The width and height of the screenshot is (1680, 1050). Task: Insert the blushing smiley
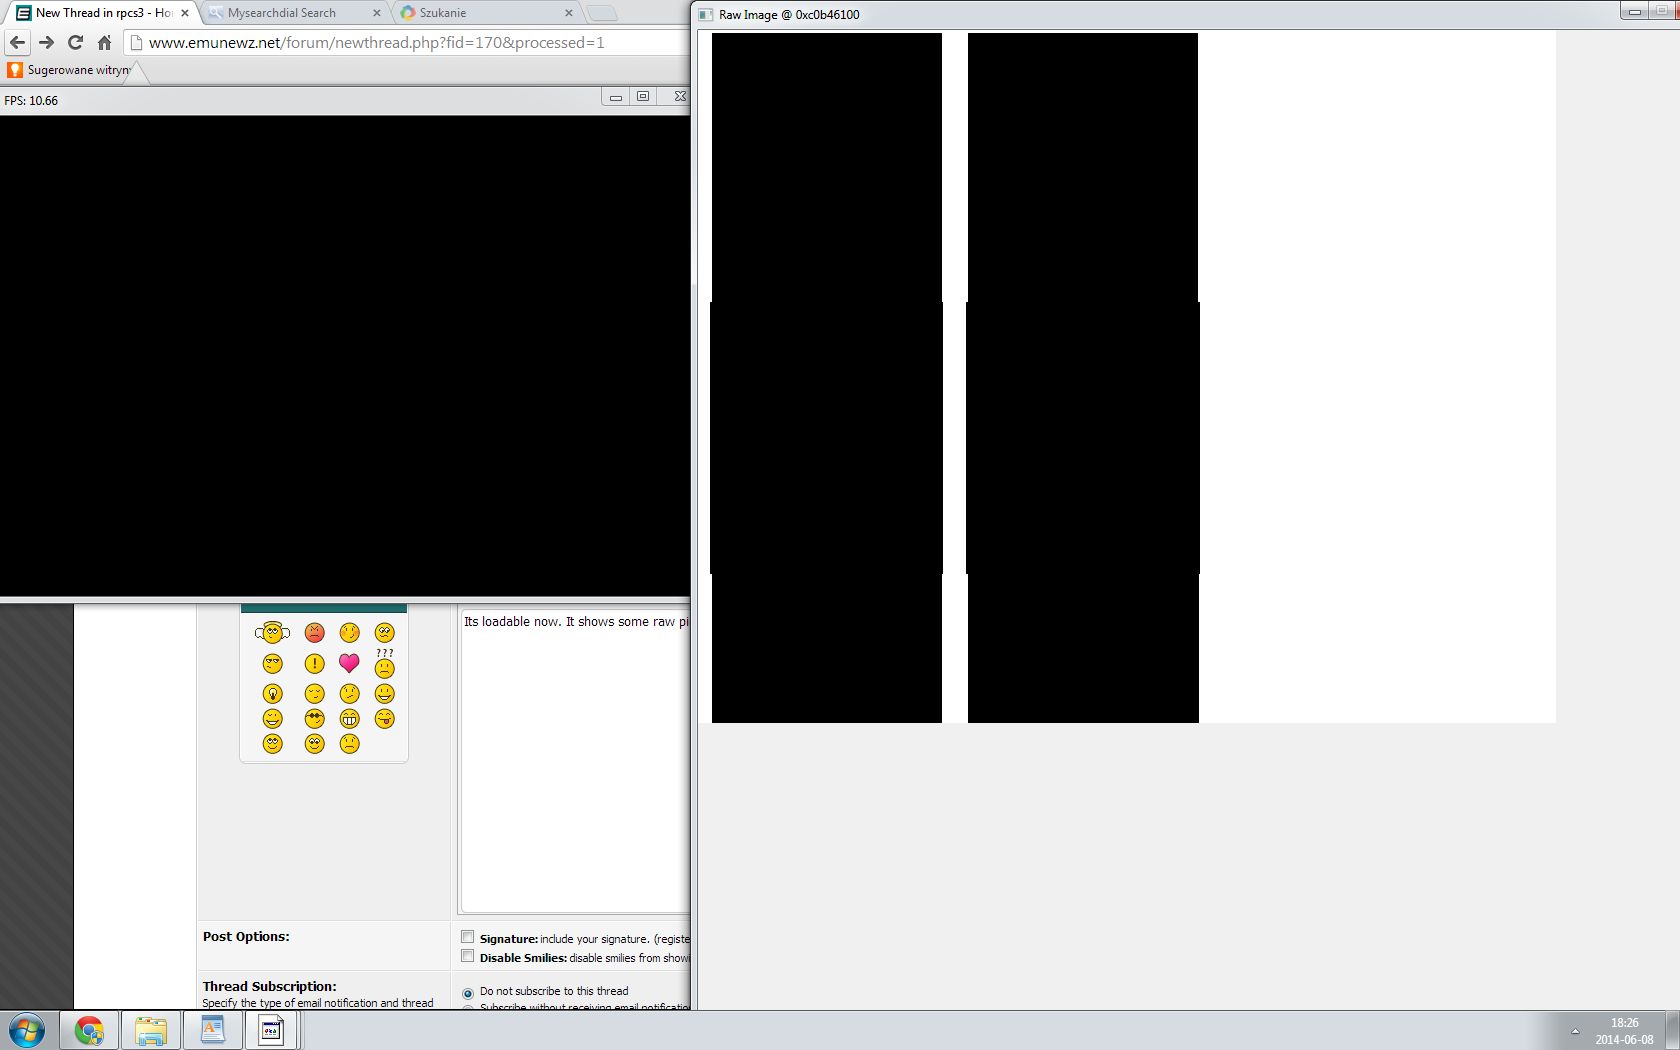349,632
